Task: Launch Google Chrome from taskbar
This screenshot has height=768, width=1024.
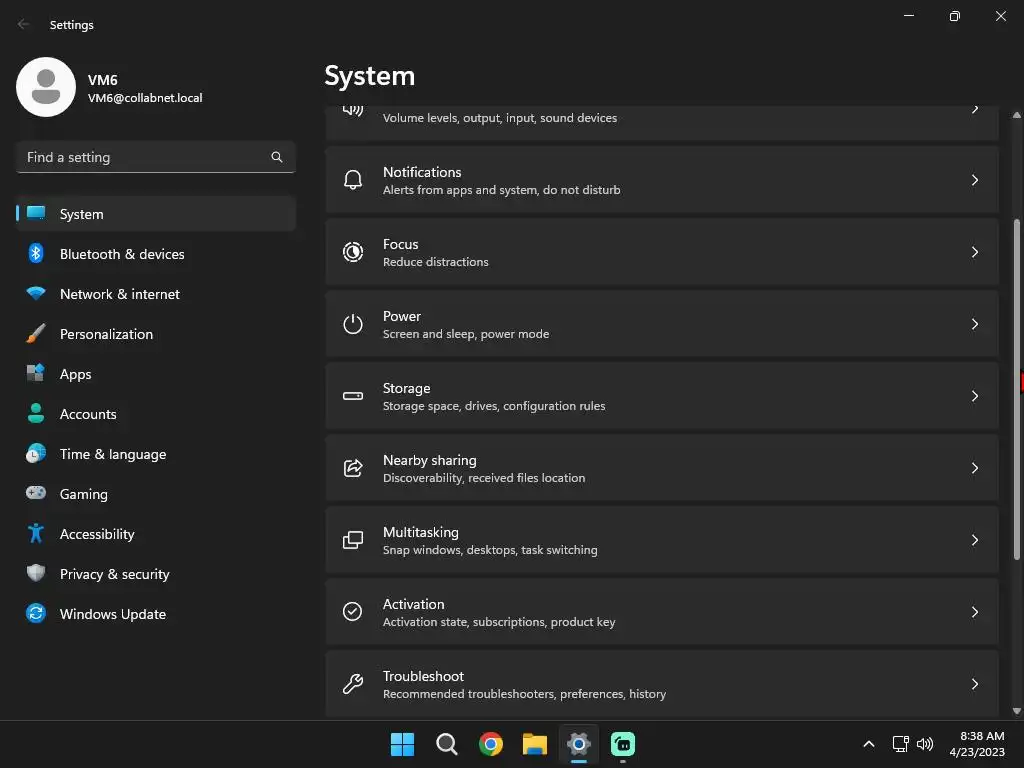Action: (490, 744)
